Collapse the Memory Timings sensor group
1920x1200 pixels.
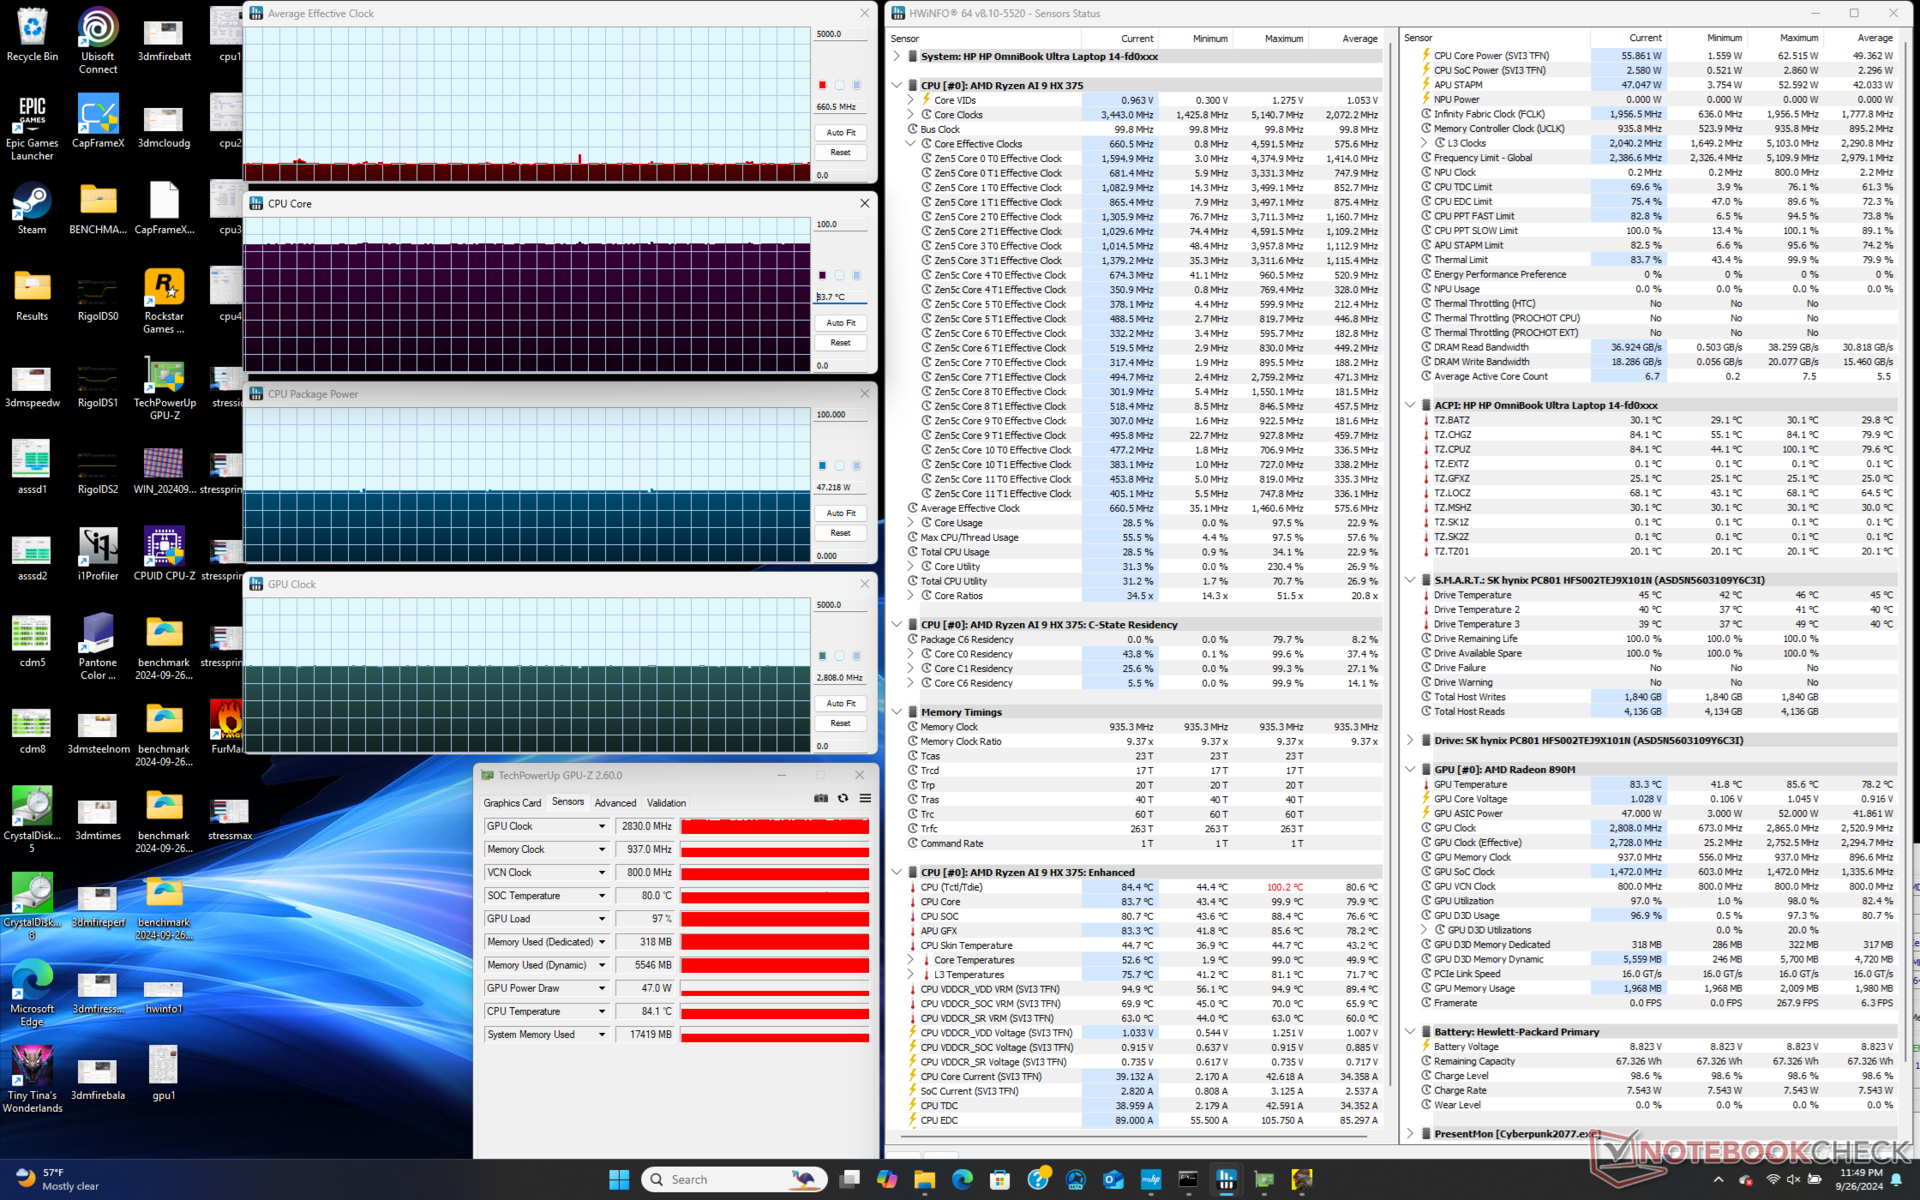pos(897,712)
